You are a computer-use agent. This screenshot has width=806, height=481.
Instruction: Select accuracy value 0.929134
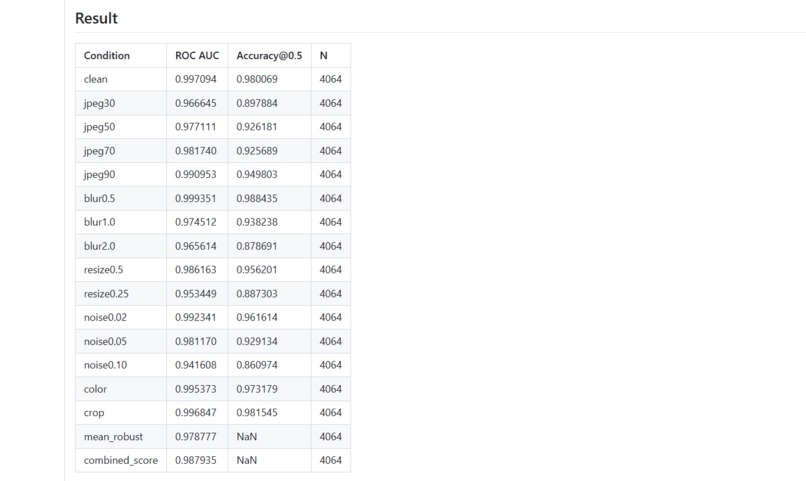click(257, 342)
